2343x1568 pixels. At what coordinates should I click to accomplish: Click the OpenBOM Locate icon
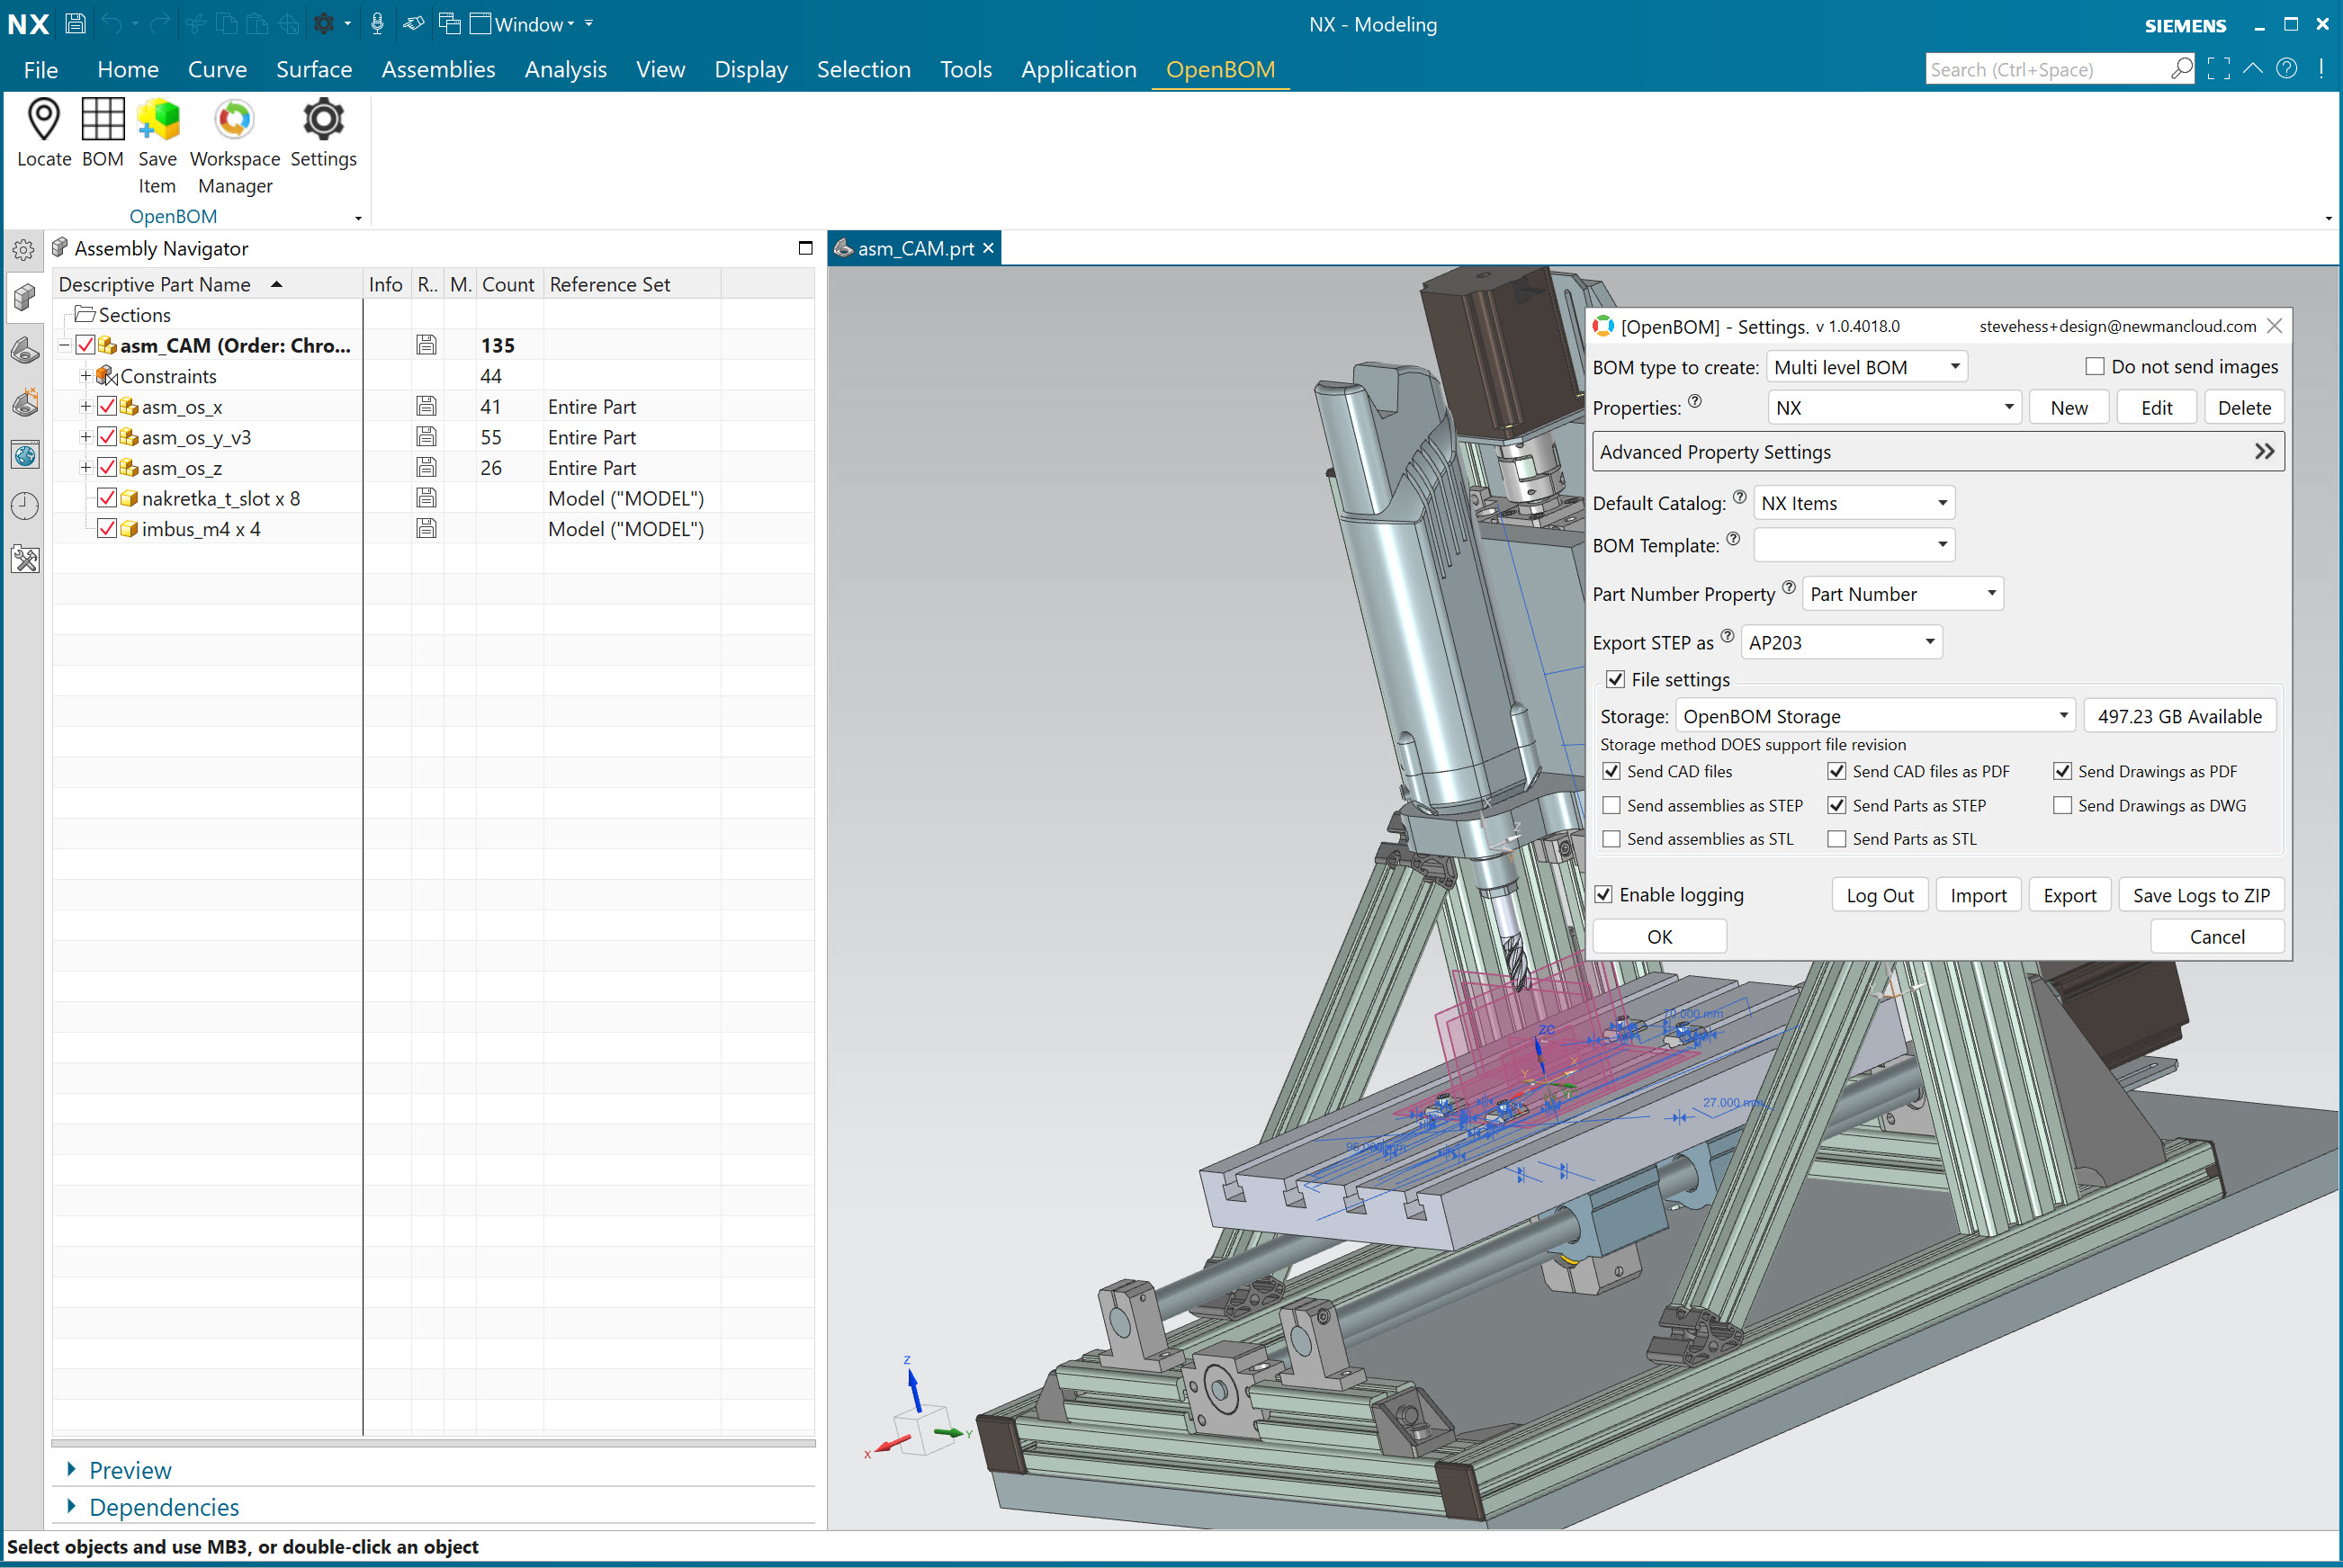(44, 120)
